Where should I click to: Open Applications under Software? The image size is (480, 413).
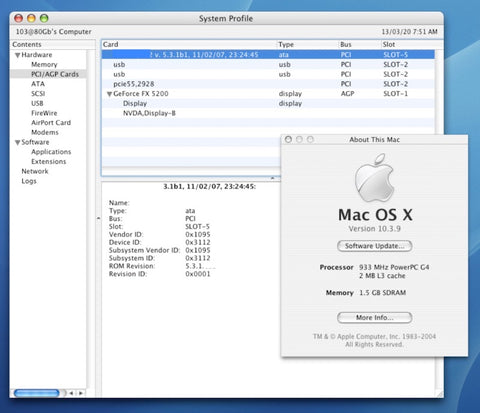(51, 152)
